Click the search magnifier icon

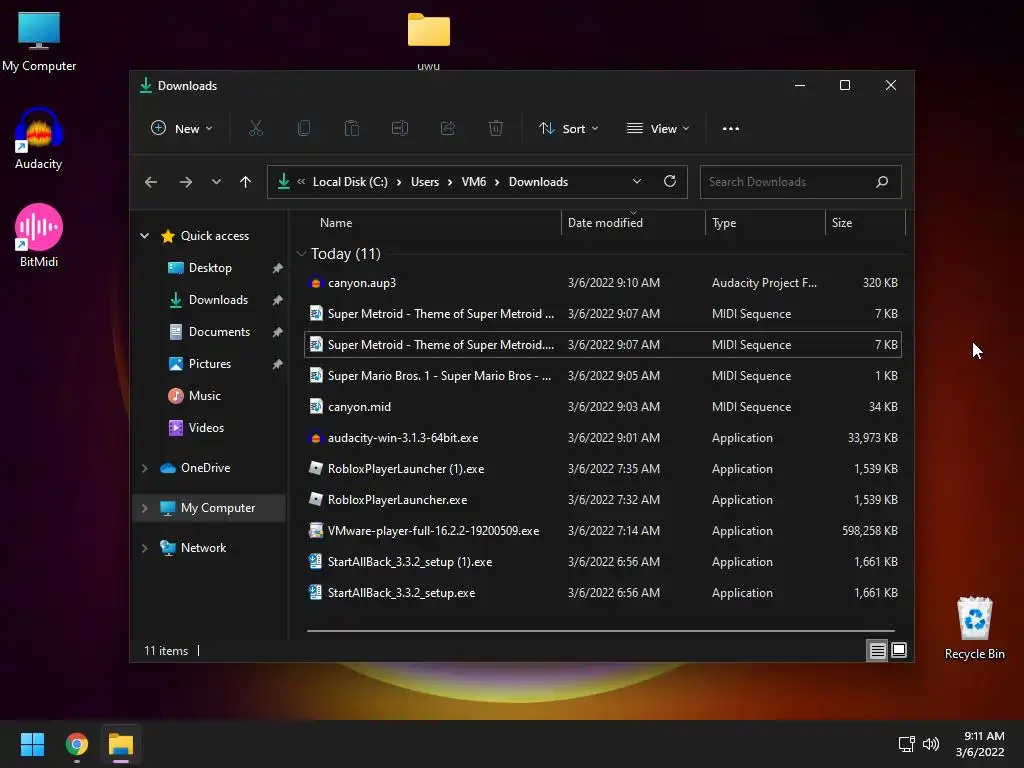click(x=882, y=182)
